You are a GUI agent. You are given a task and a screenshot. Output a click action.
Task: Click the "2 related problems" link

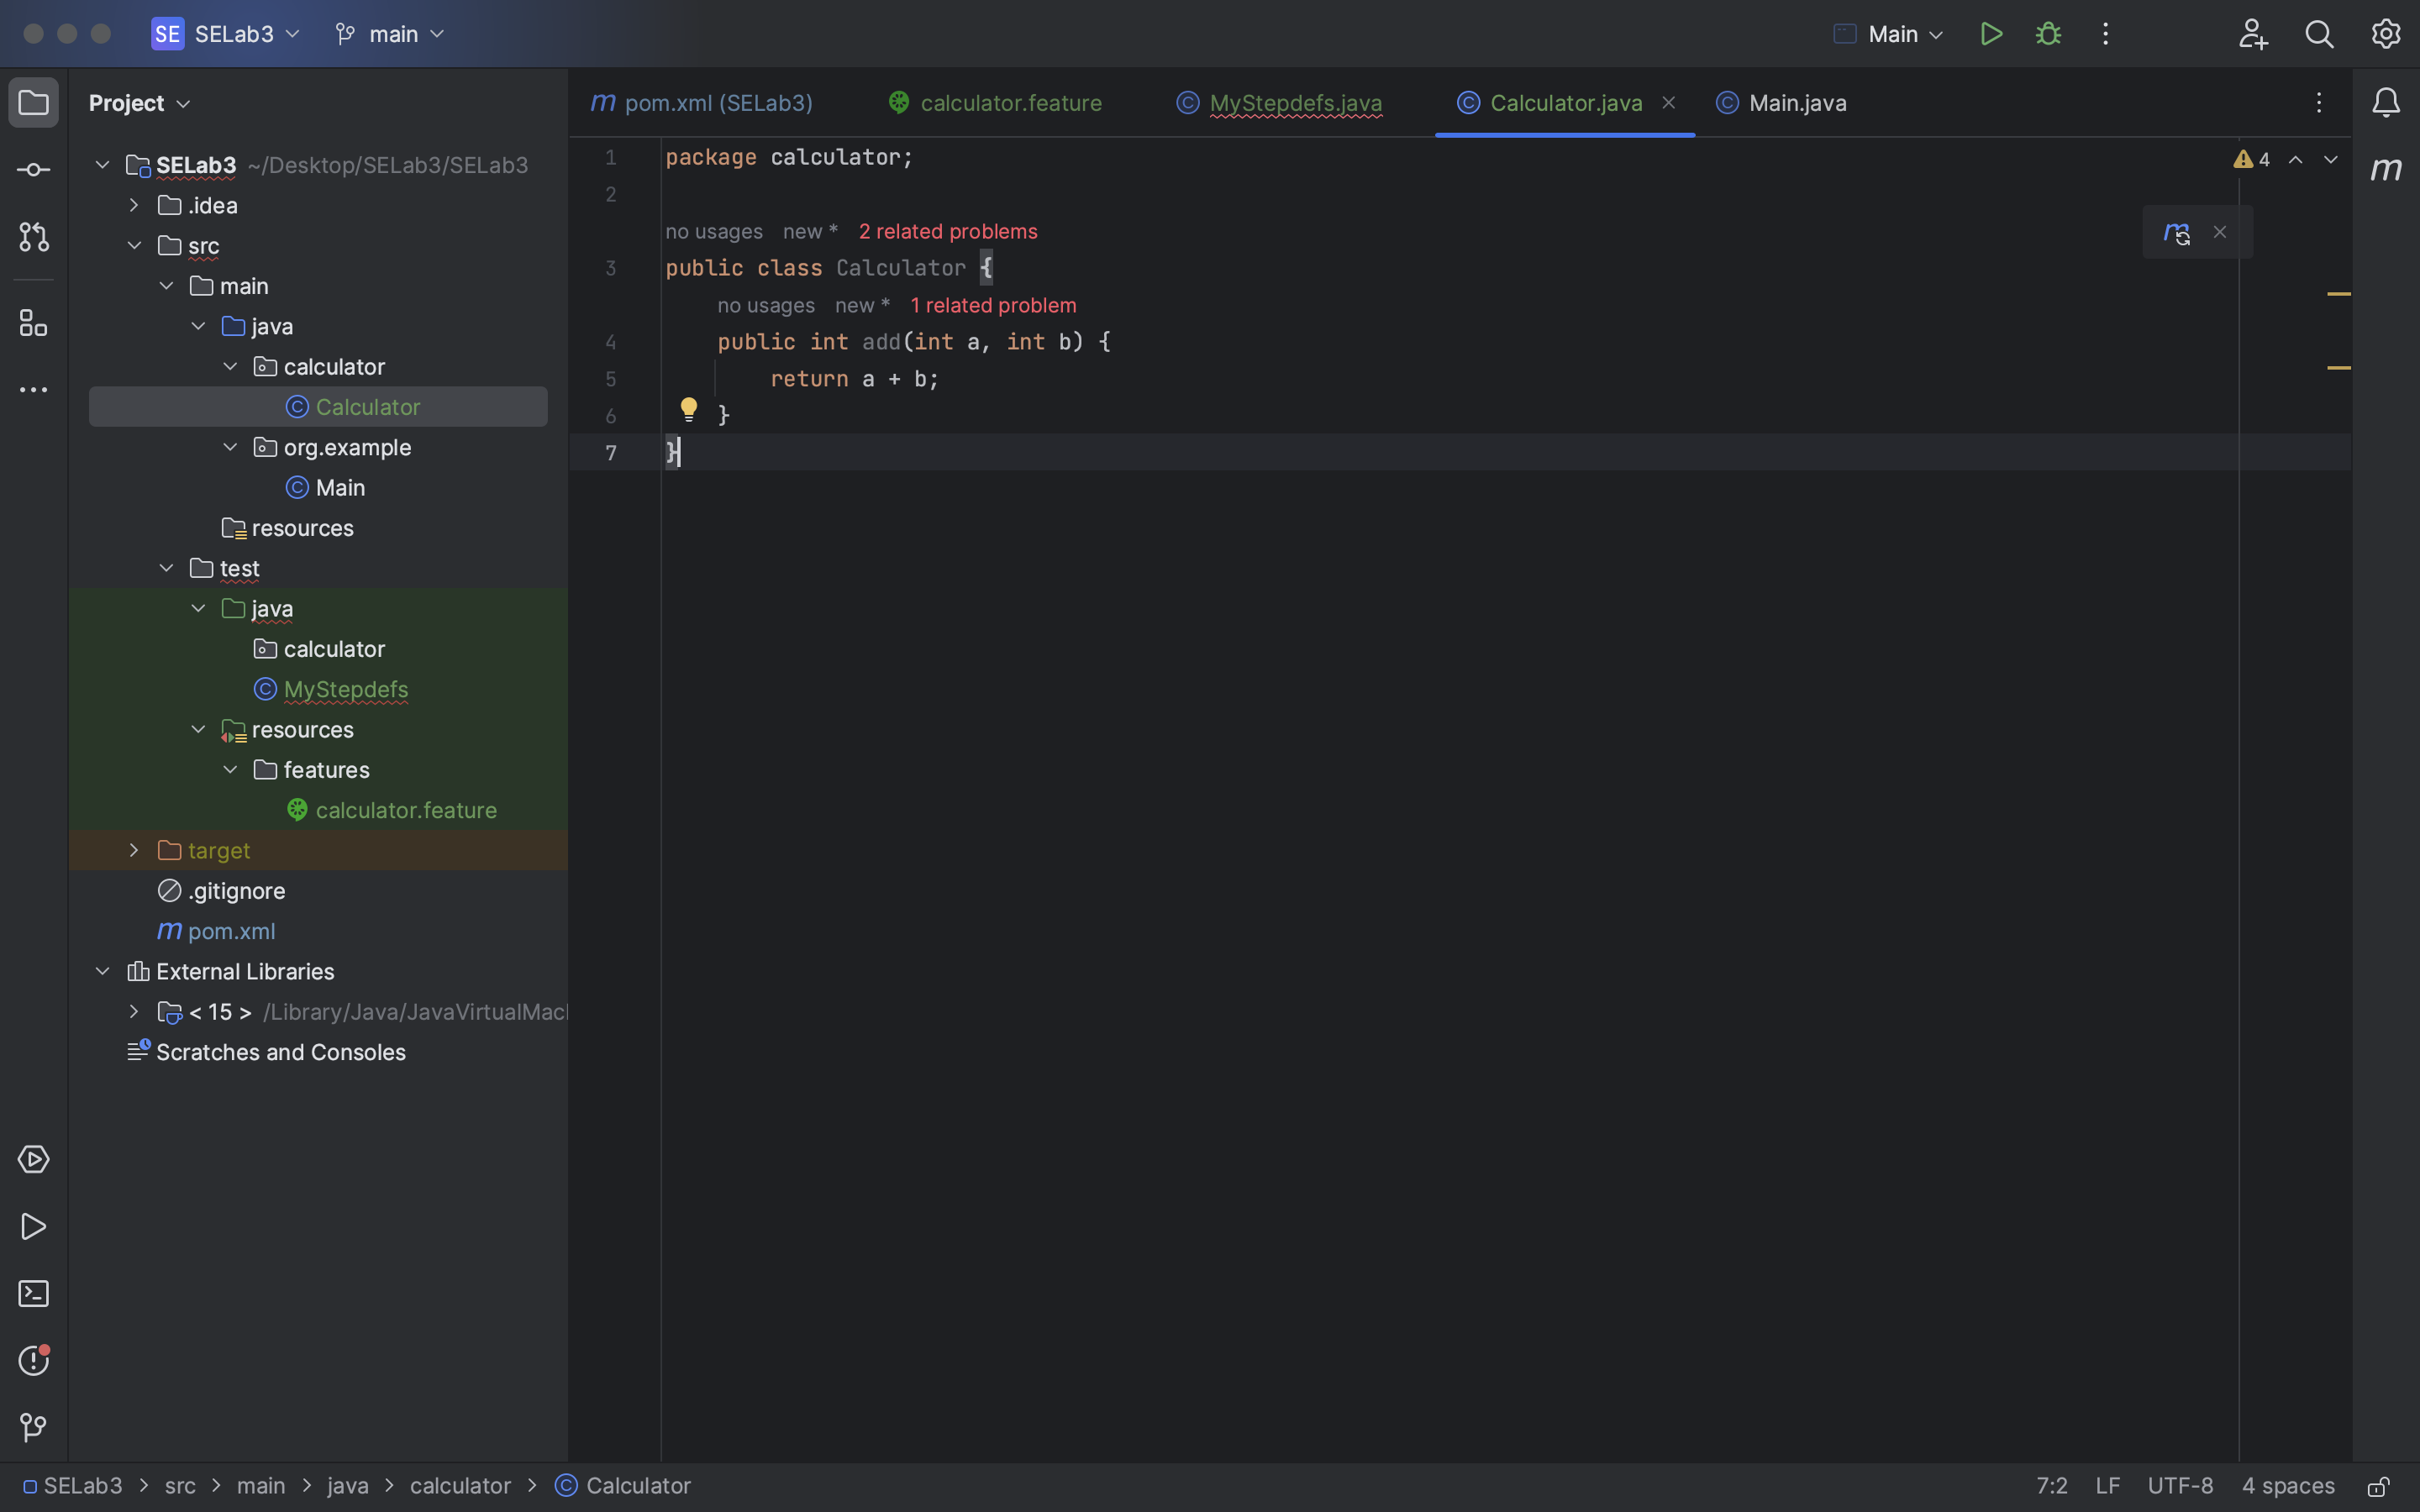tap(947, 231)
